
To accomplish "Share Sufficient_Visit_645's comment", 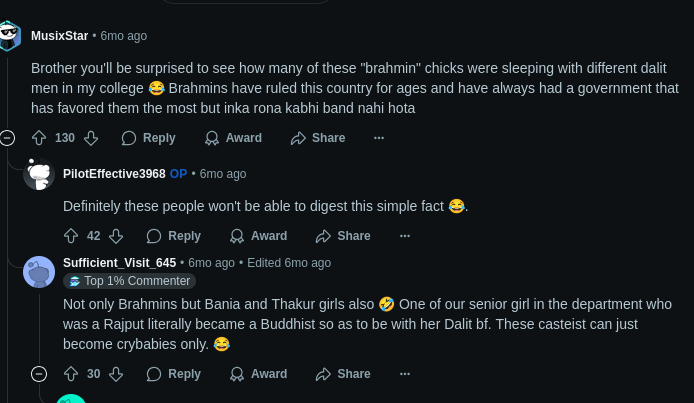I will pos(343,374).
